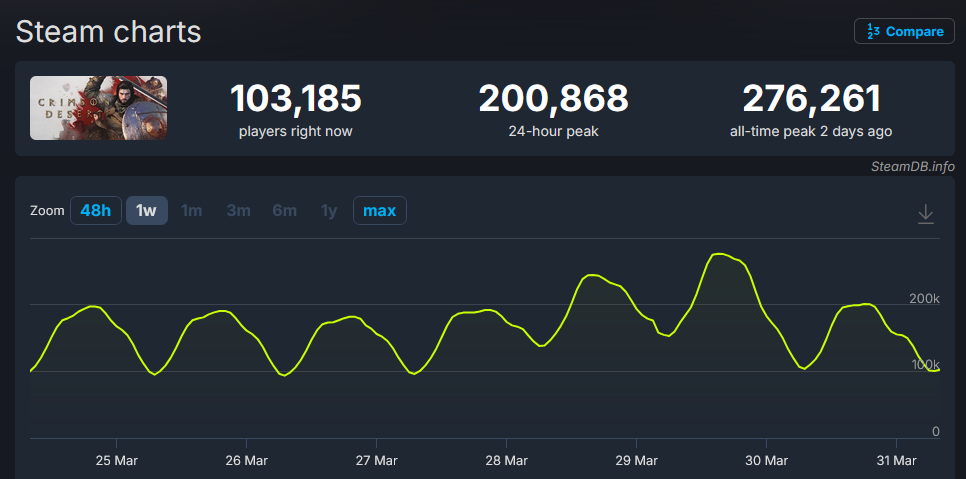Click the 200k y-axis label
Screen dimensions: 966x479
click(x=924, y=299)
